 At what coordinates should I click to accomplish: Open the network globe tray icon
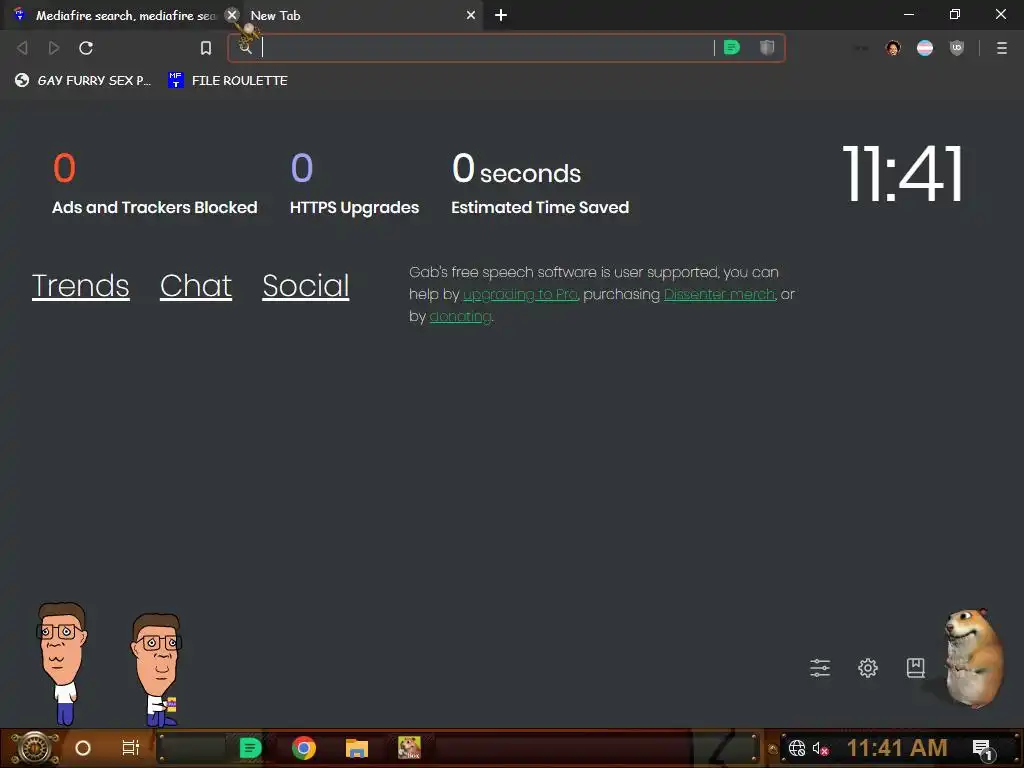coord(797,748)
